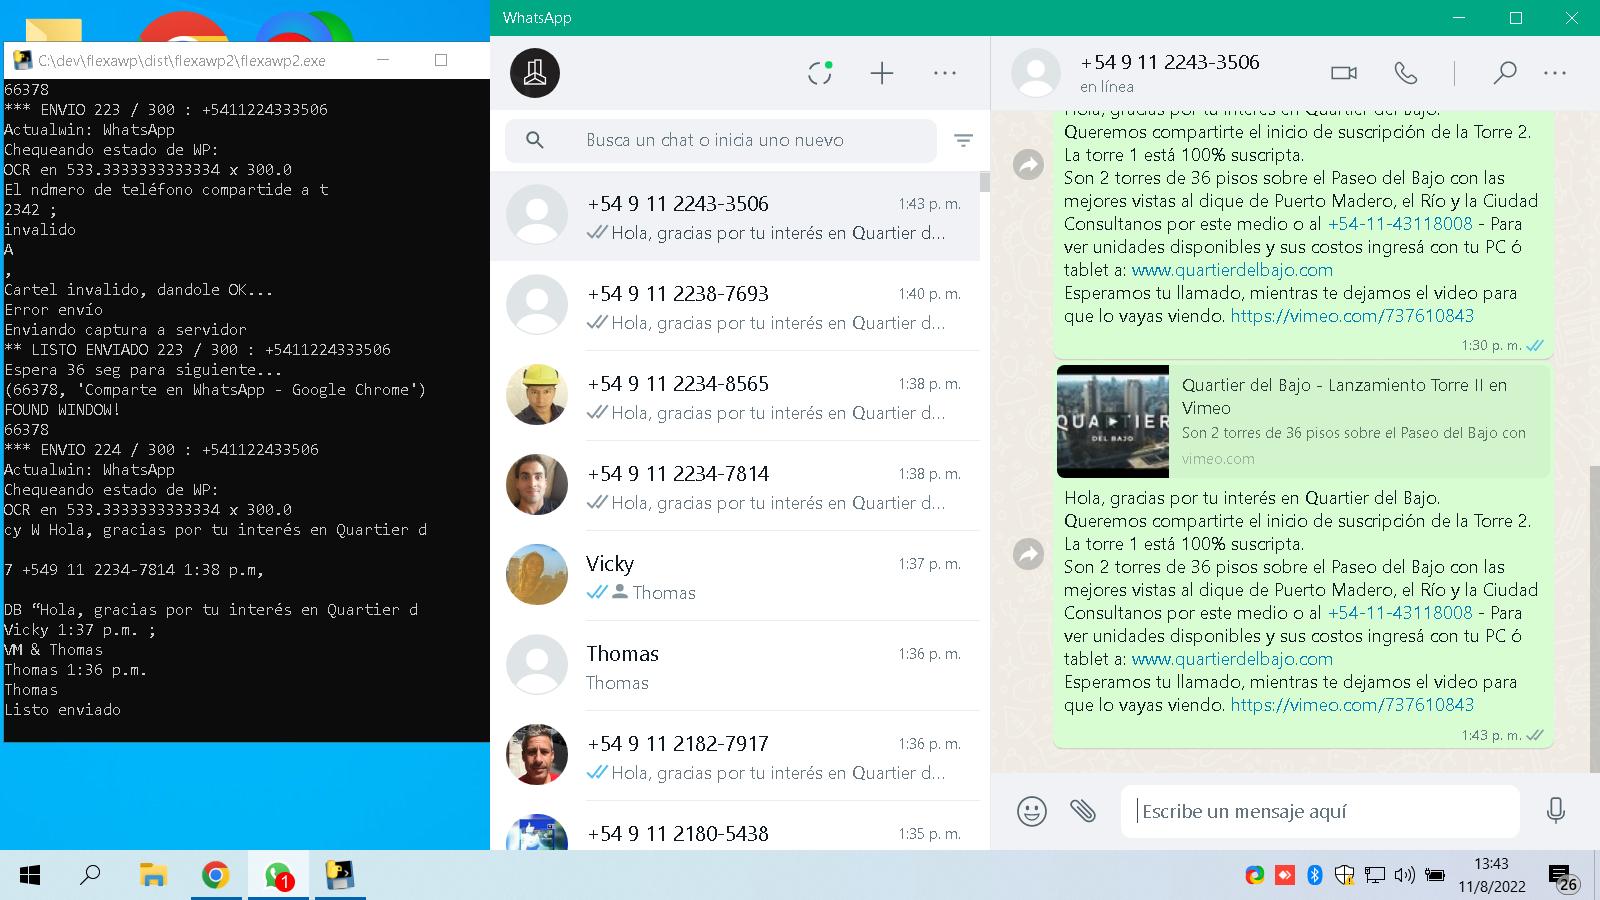Screen dimensions: 1600x900
Task: Open taskbar search
Action: [x=91, y=876]
